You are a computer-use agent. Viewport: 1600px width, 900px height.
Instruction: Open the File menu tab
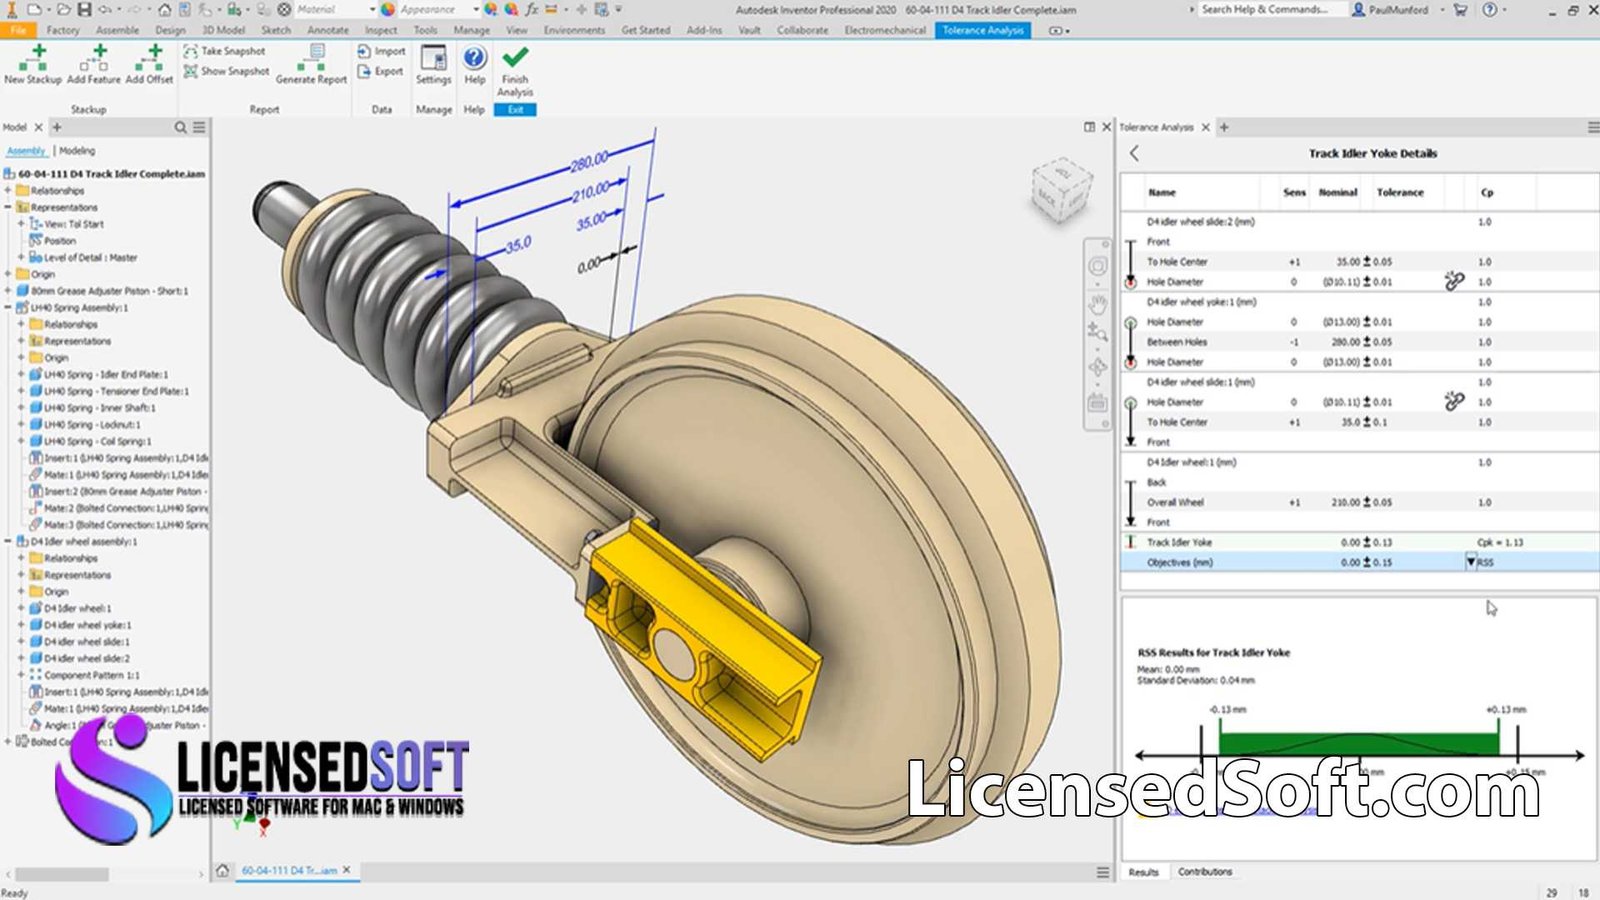[x=18, y=30]
